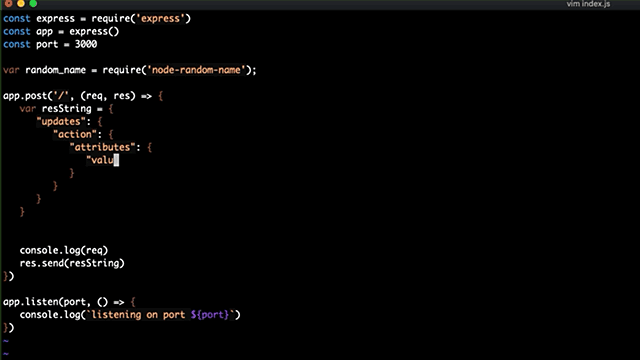Screen dimensions: 640x360
Task: Click the 'resString' variable declaration
Action: click(x=67, y=109)
